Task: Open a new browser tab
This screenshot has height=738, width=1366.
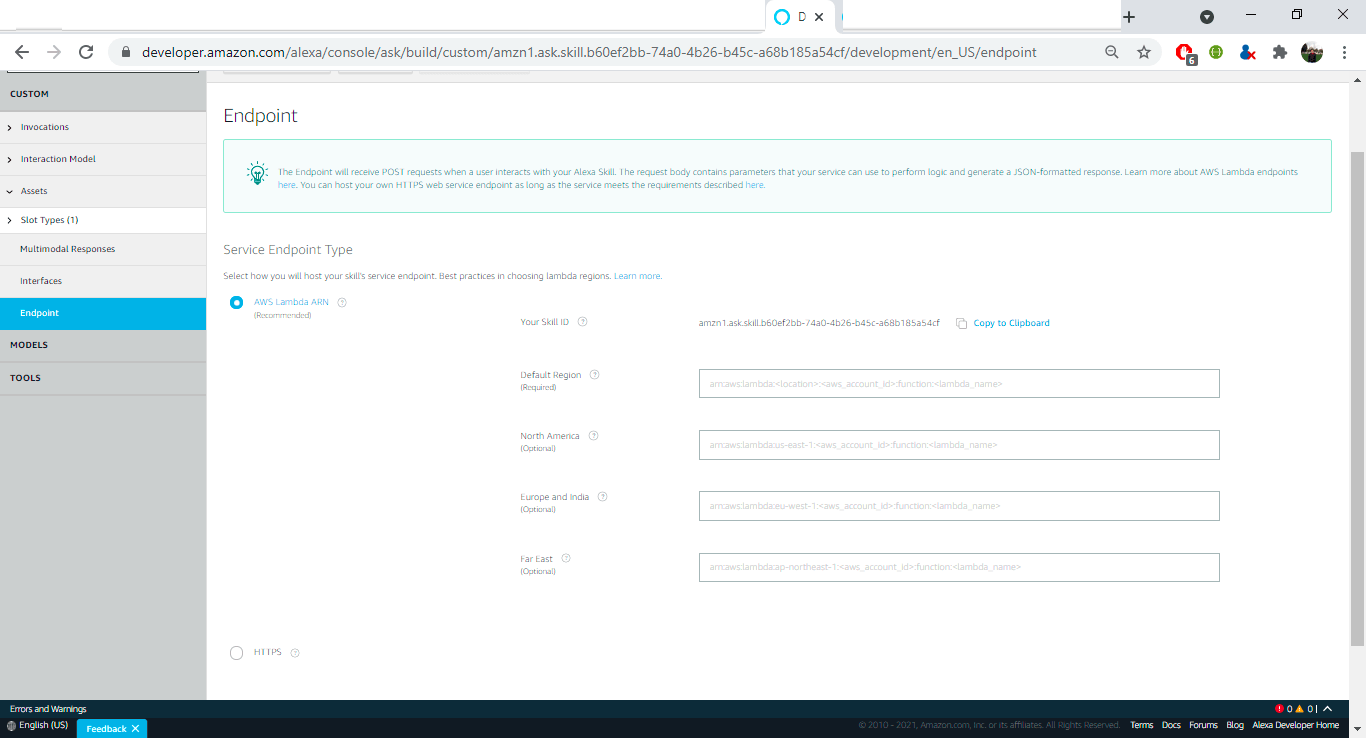Action: coord(1129,17)
